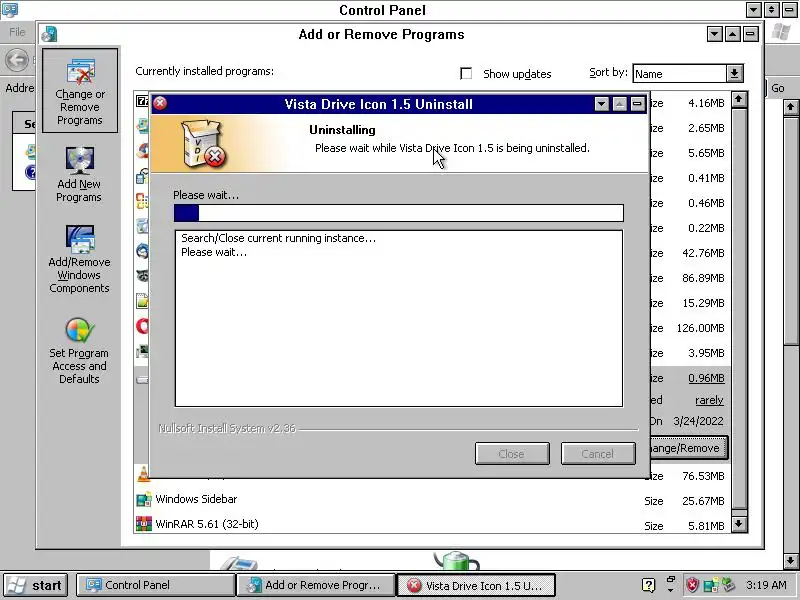Click the 0.96MB size link
The height and width of the screenshot is (600, 800).
(706, 378)
